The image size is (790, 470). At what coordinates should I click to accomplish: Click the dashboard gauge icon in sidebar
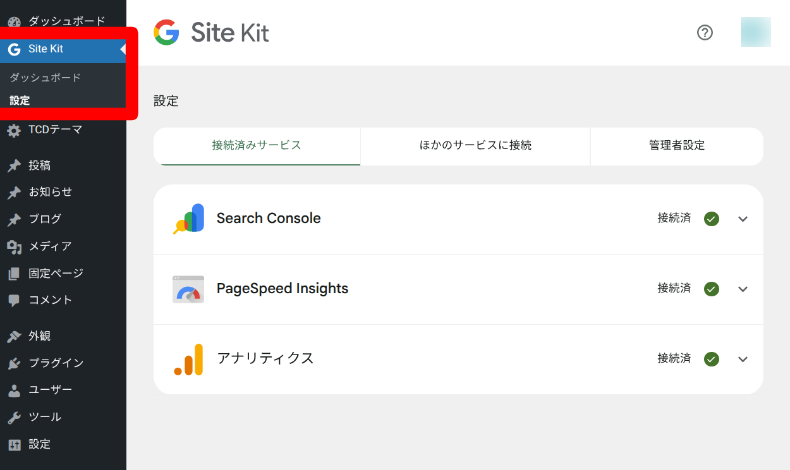(14, 22)
